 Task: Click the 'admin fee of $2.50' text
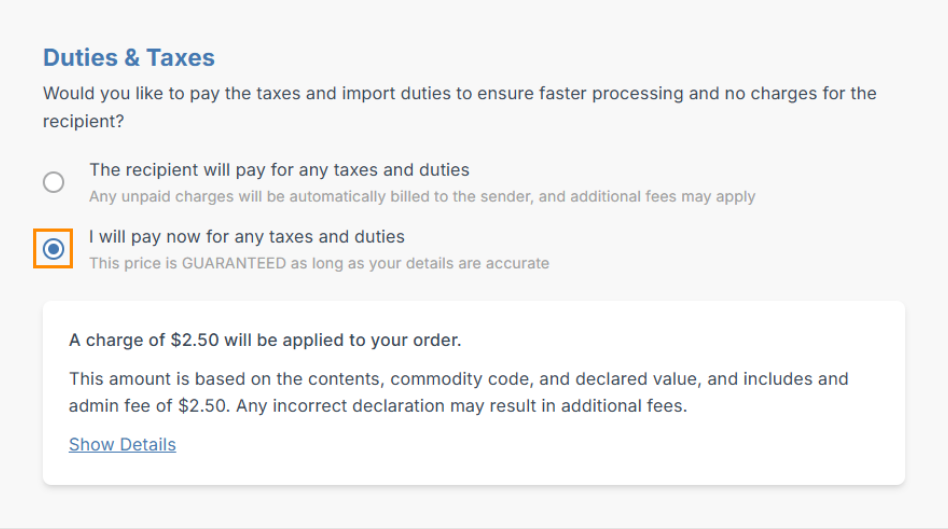pyautogui.click(x=145, y=407)
